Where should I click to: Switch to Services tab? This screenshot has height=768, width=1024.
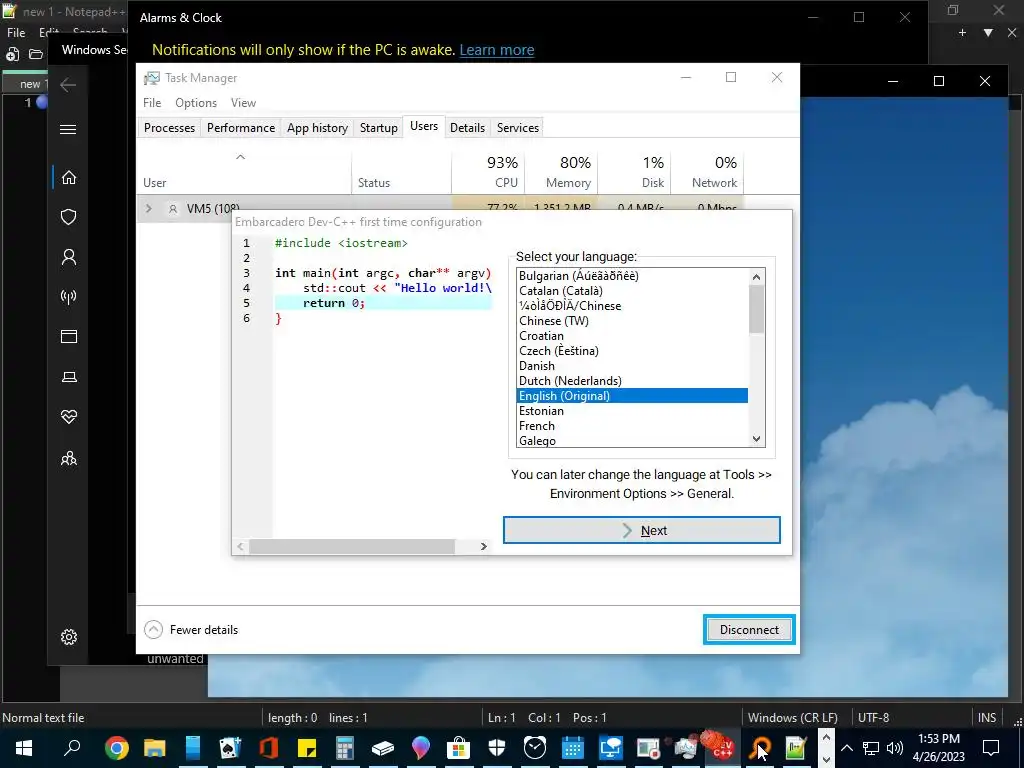[518, 128]
